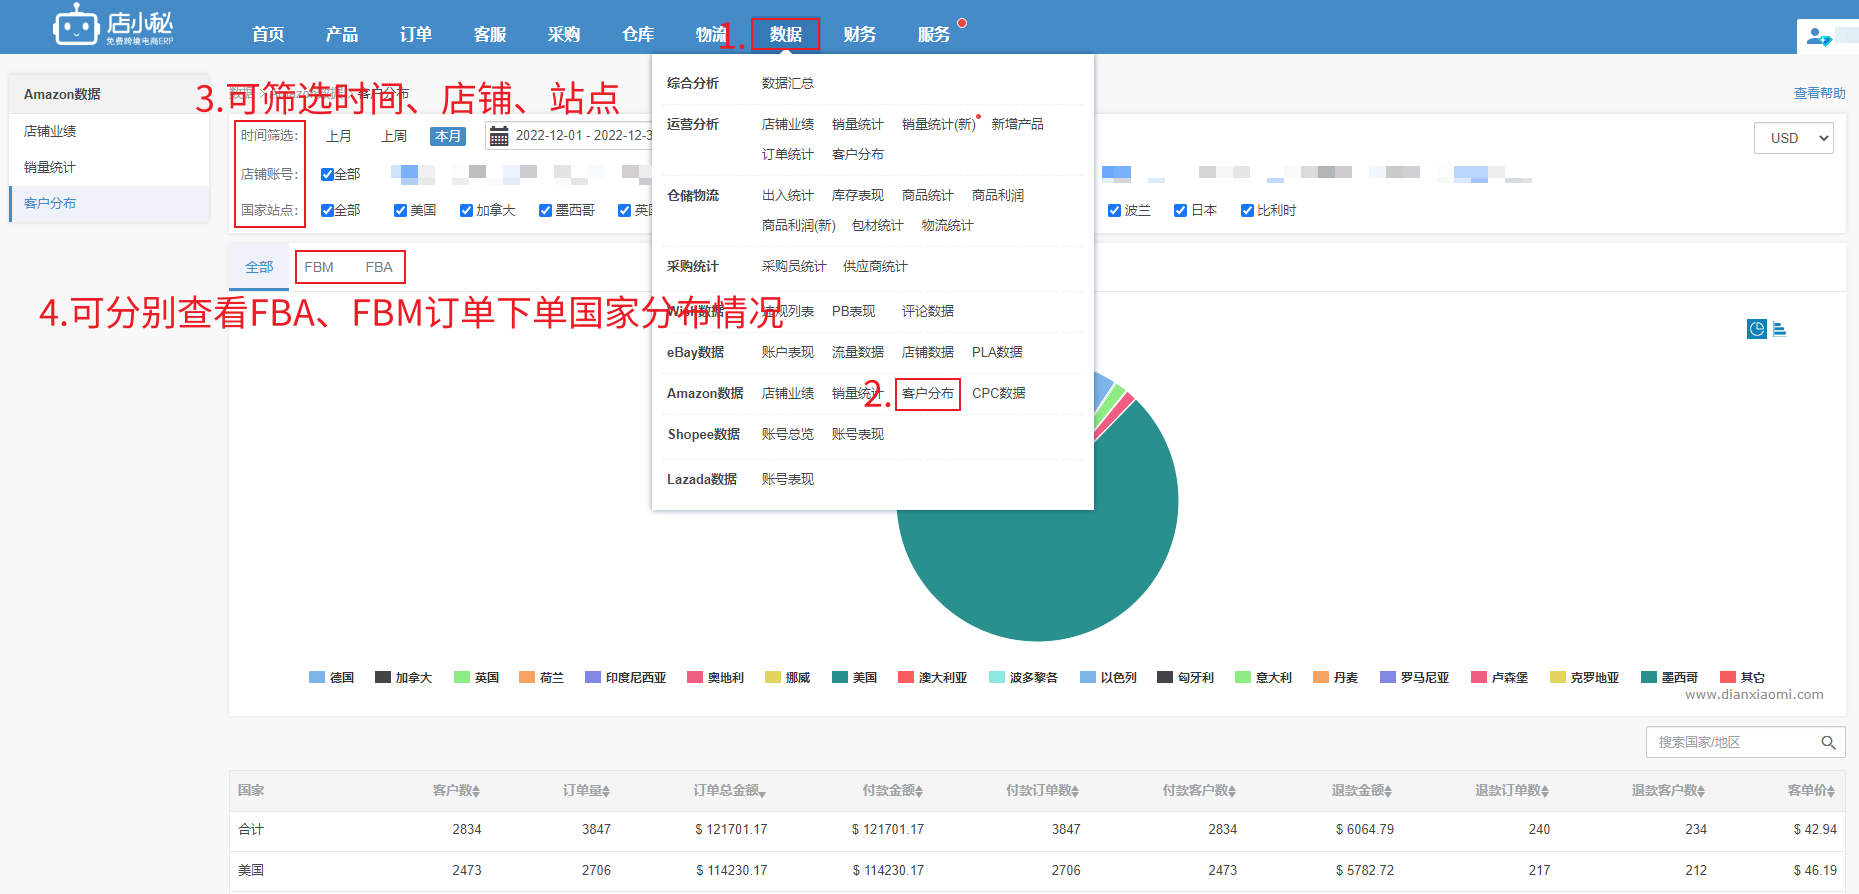Switch to the 全部 orders tab
Viewport: 1859px width, 894px height.
259,267
